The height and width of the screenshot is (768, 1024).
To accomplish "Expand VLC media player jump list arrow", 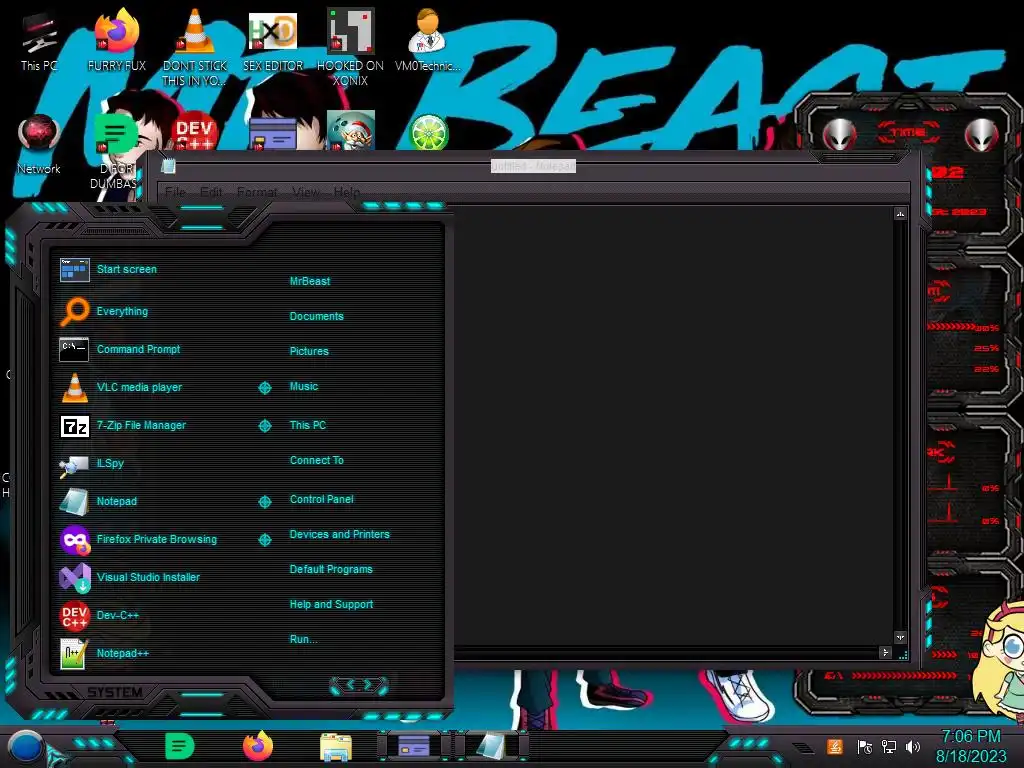I will (264, 388).
